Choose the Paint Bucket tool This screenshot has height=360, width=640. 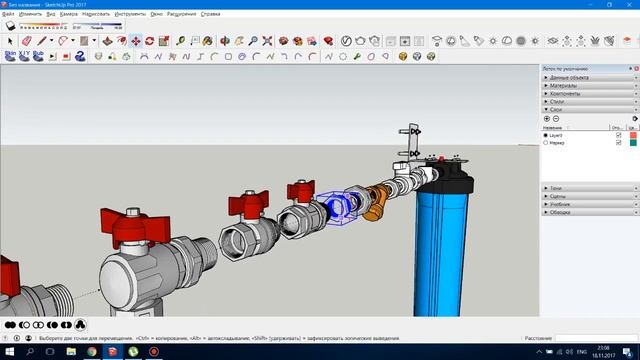click(x=208, y=41)
